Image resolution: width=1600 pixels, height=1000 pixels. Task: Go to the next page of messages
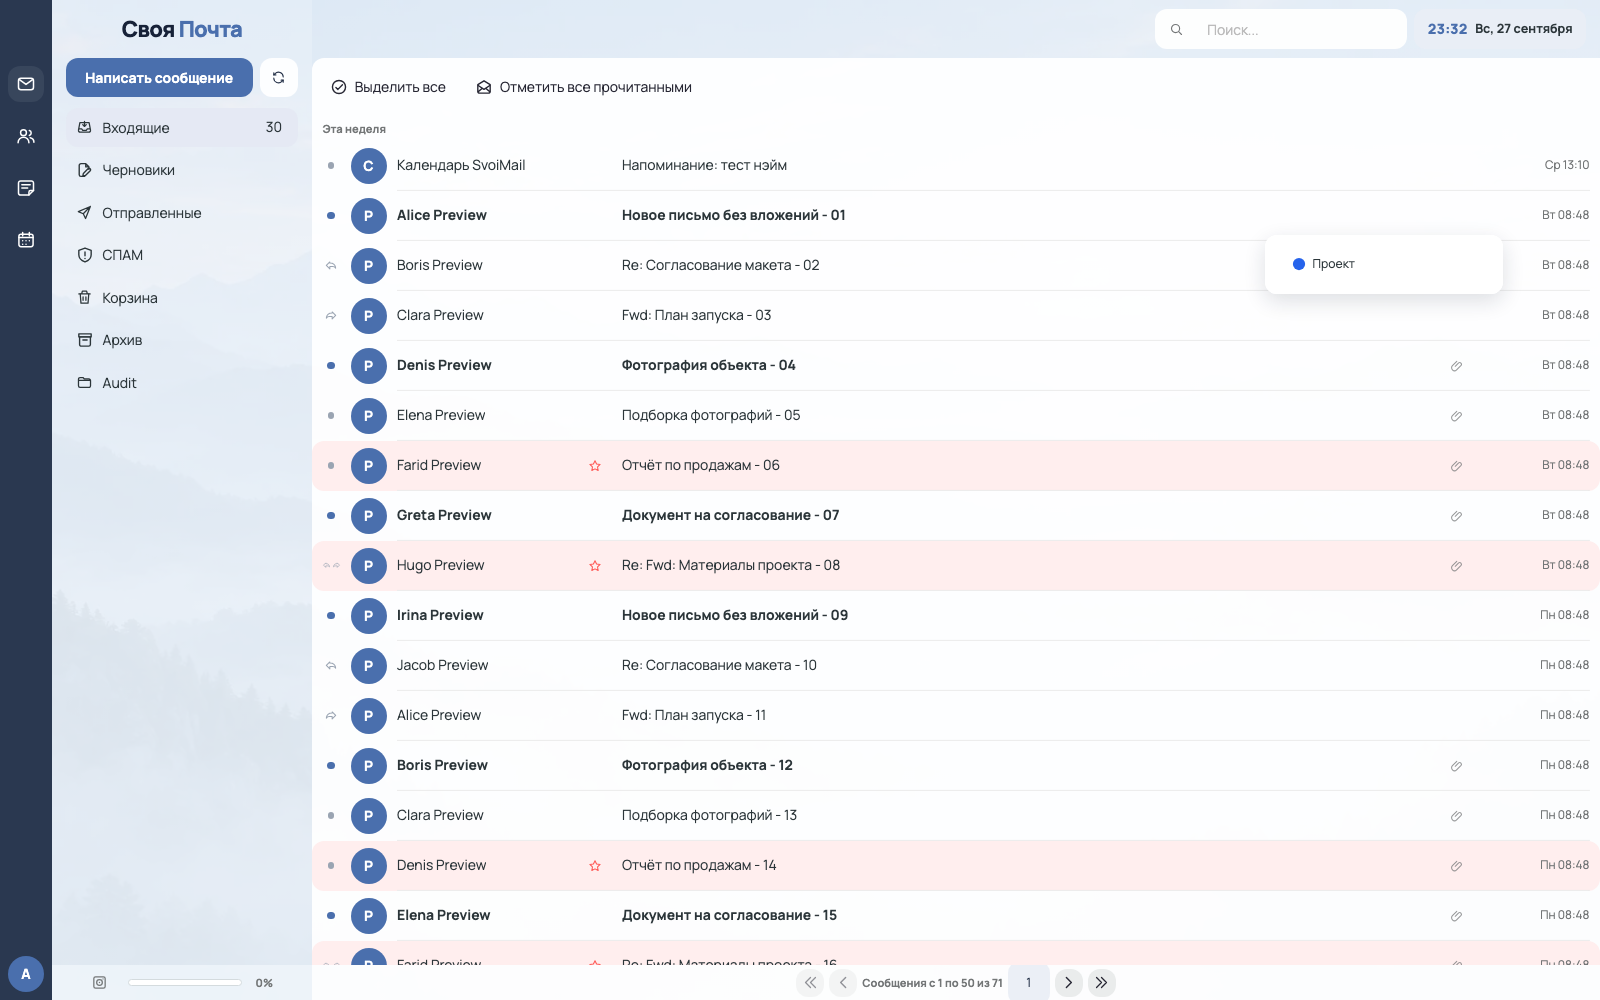(x=1069, y=983)
